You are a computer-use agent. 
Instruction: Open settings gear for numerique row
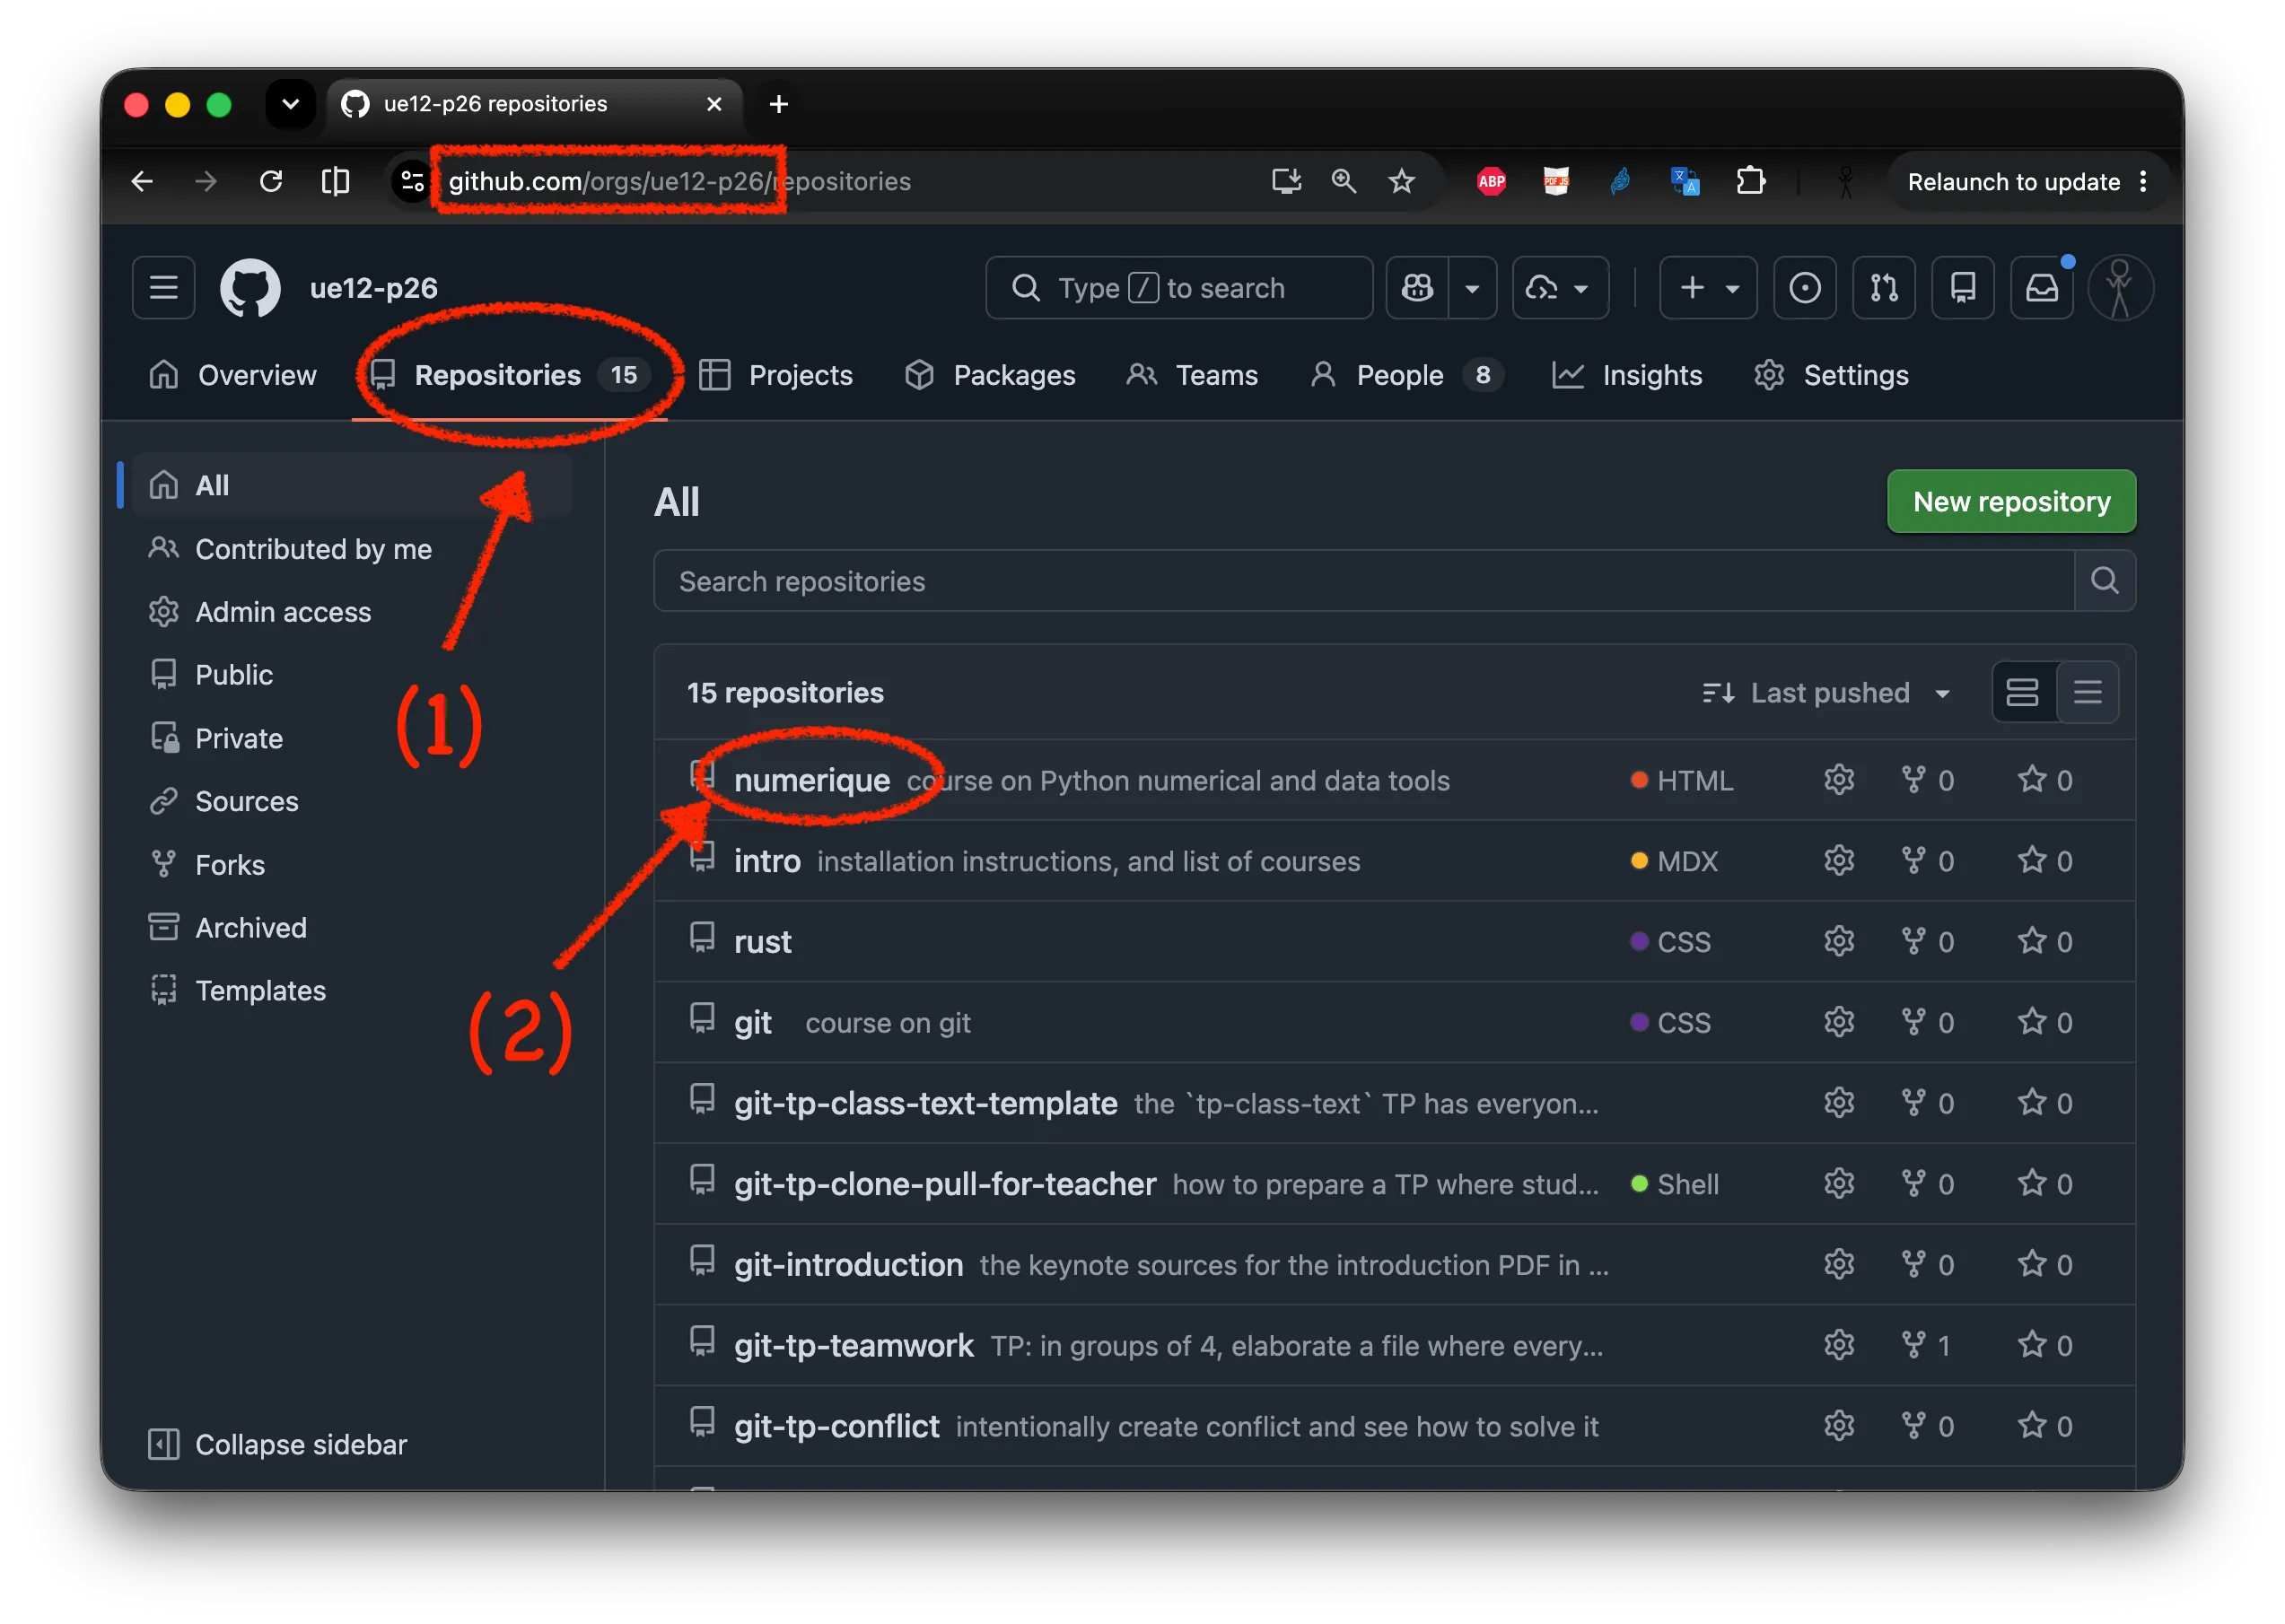[x=1839, y=779]
